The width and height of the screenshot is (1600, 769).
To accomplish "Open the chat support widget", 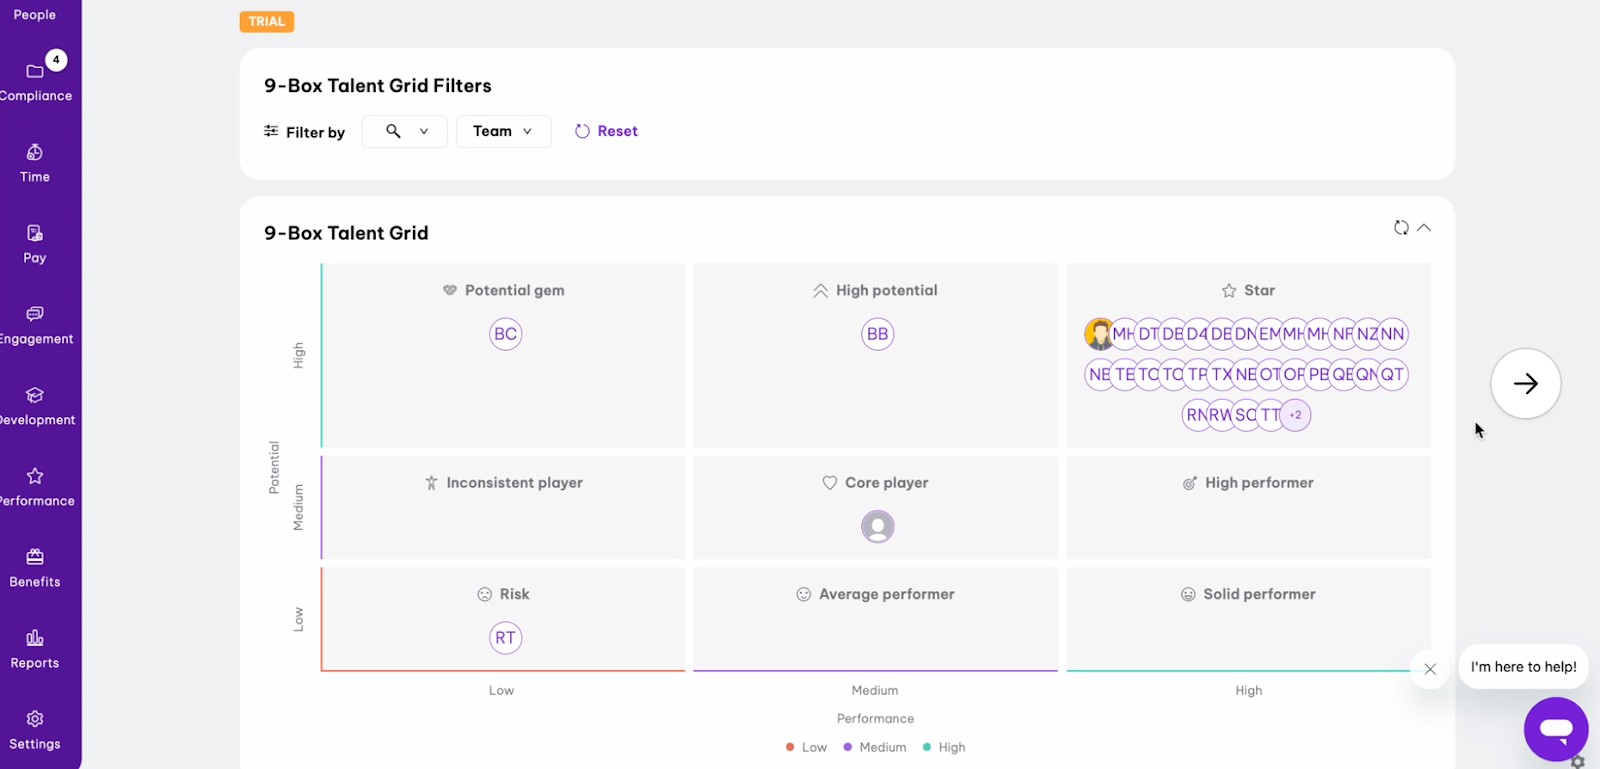I will pos(1555,729).
